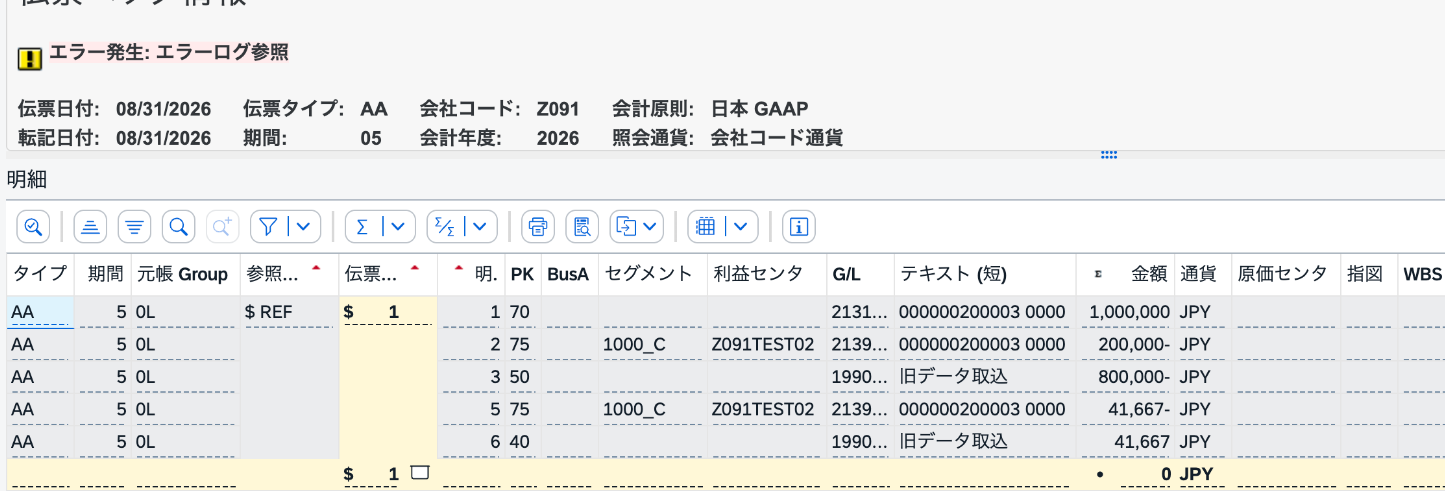The width and height of the screenshot is (1445, 491).
Task: Click the total 0 JPY amount cell
Action: click(1125, 474)
